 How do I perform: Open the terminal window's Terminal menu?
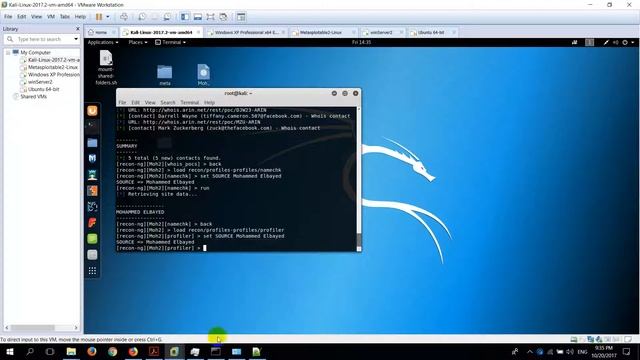(x=189, y=103)
